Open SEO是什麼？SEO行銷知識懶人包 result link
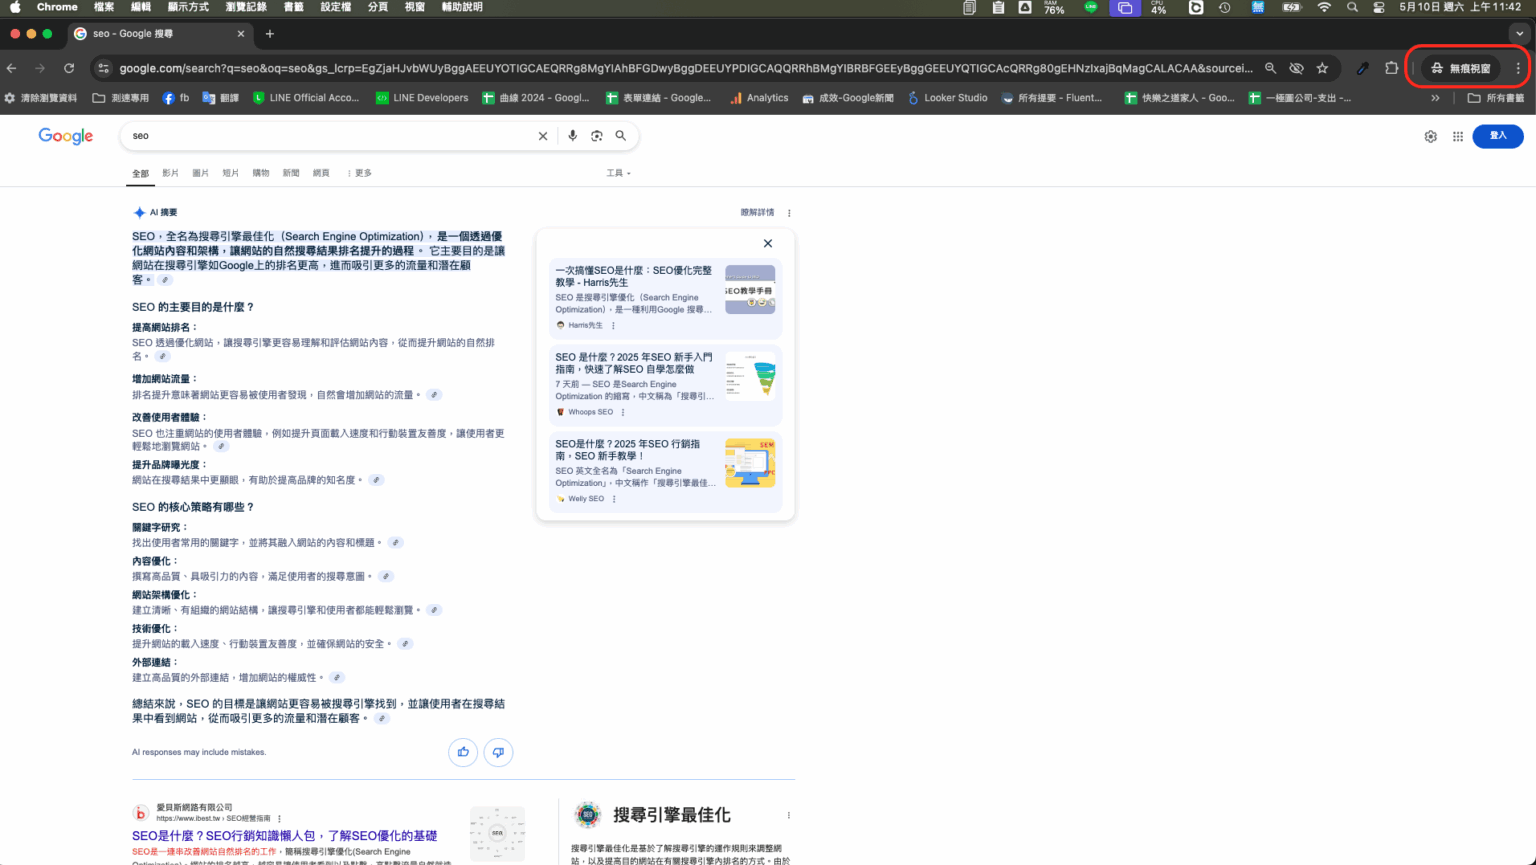 pyautogui.click(x=284, y=836)
